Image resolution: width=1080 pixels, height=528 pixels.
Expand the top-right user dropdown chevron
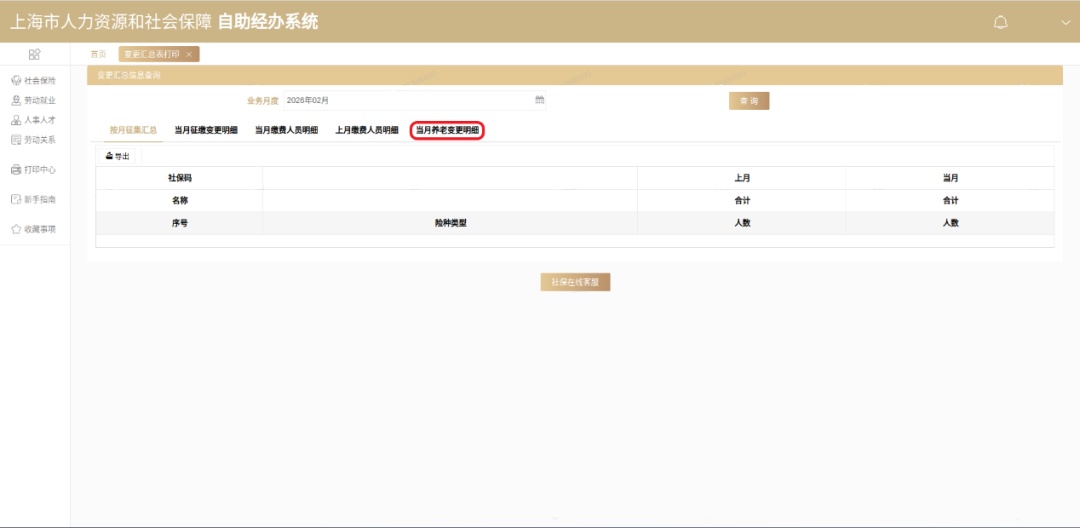(1065, 22)
